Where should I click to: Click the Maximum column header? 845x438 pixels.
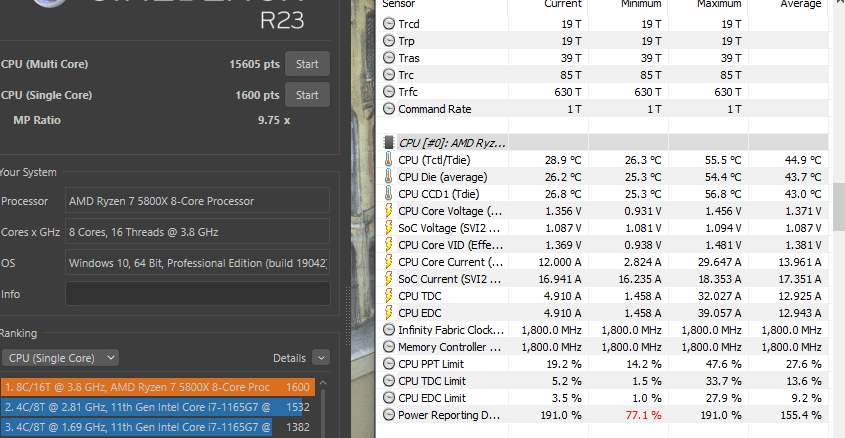pos(719,4)
